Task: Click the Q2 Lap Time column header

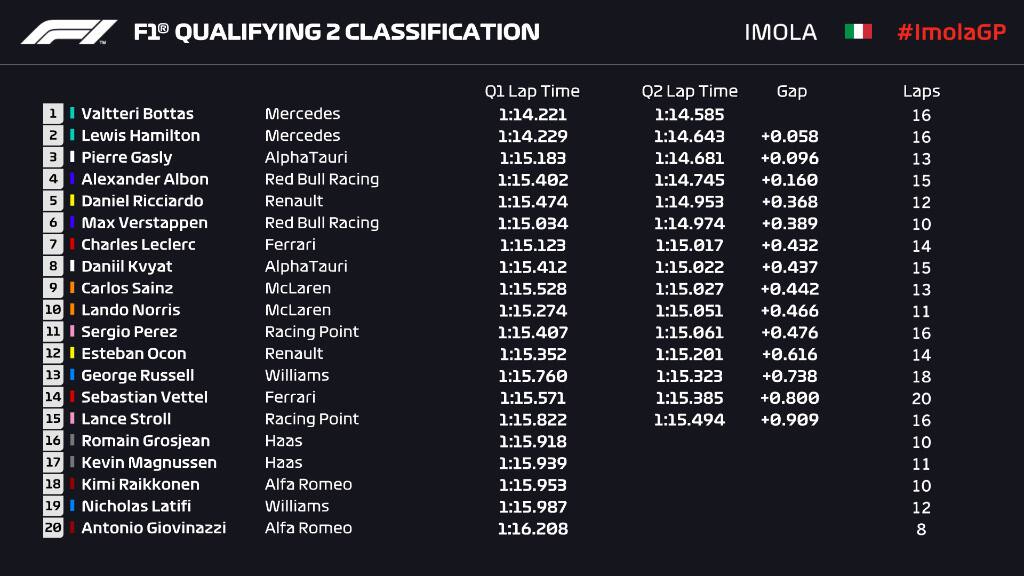Action: 689,91
